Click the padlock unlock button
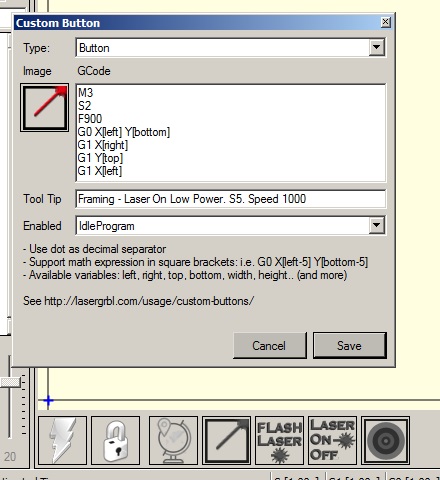Viewport: 440px width, 480px height. coord(115,440)
